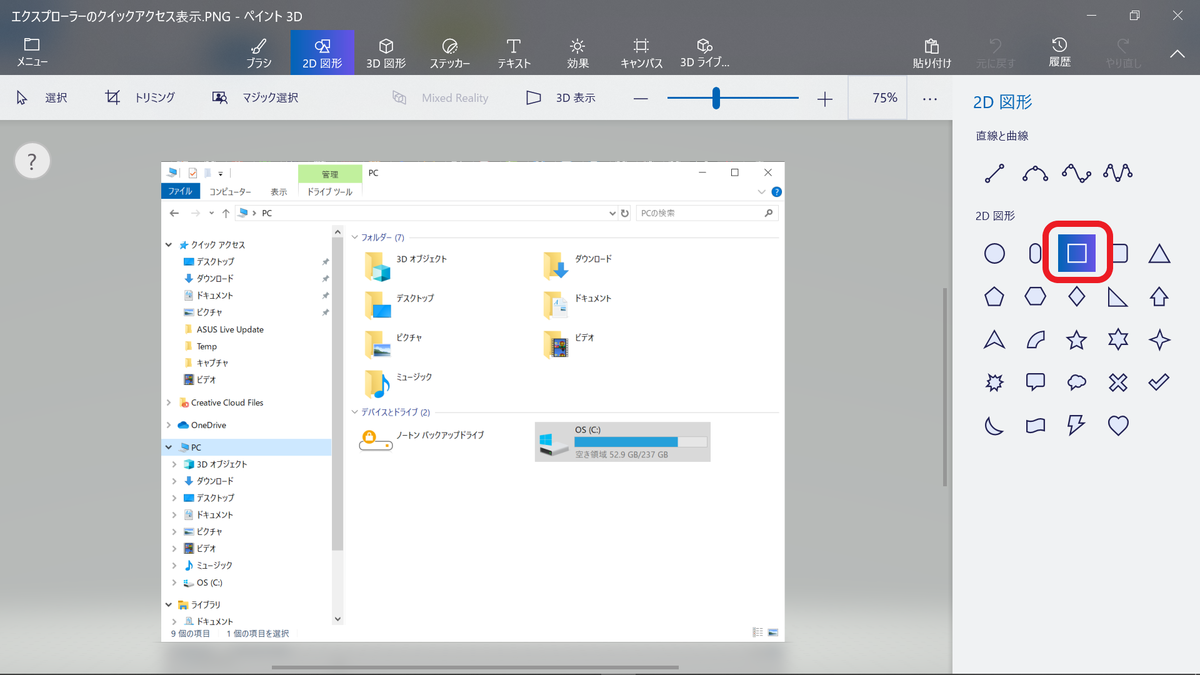Switch to the テキスト tool tab
The image size is (1200, 675).
pos(514,52)
